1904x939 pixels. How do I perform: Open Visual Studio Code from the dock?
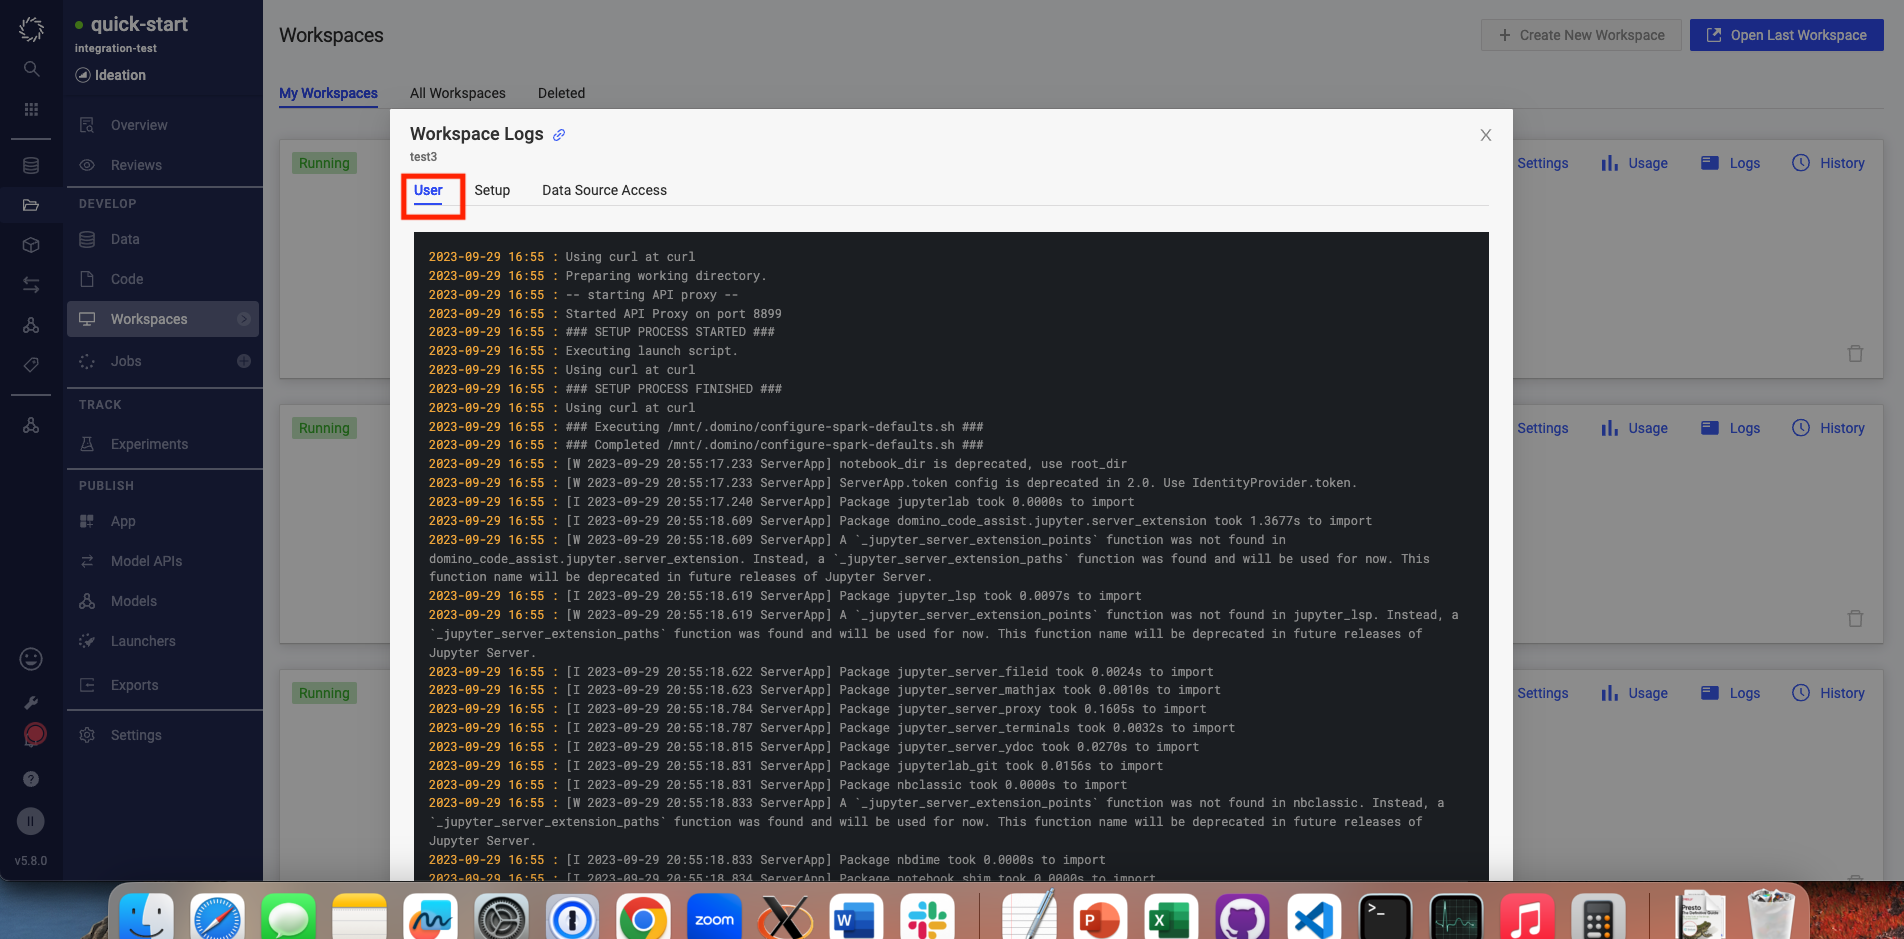coord(1313,917)
